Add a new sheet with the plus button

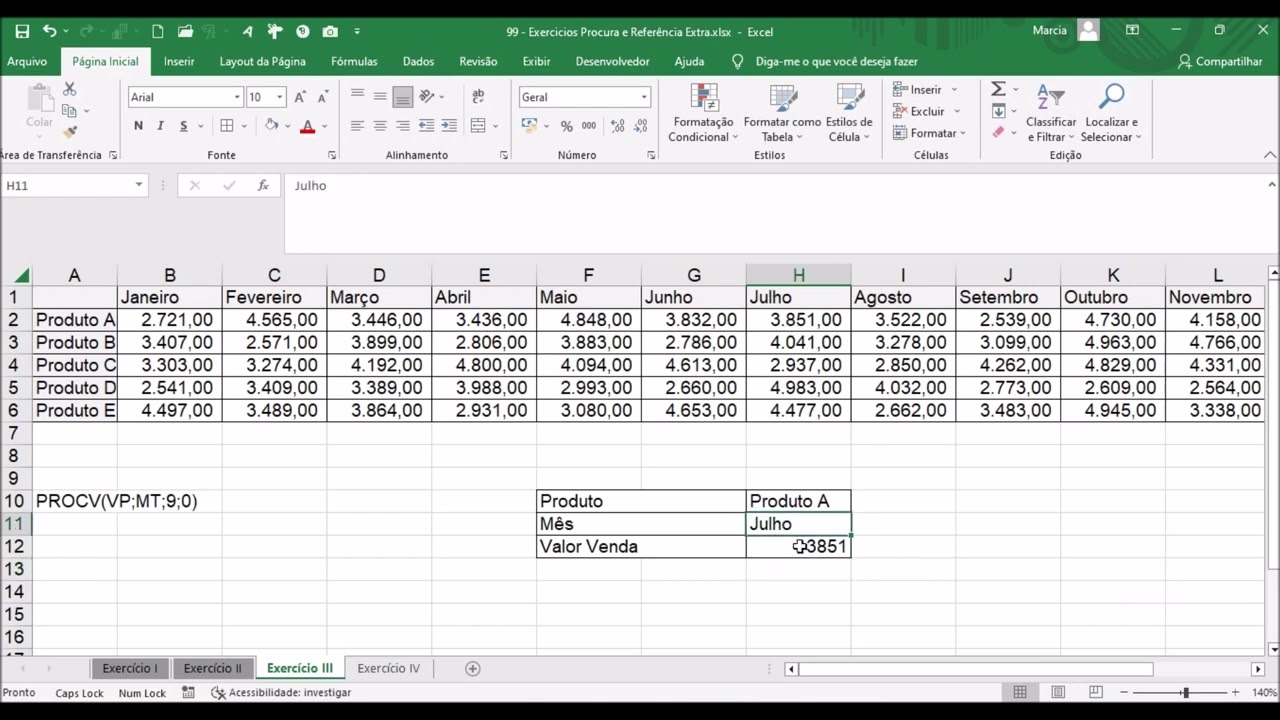pyautogui.click(x=473, y=668)
